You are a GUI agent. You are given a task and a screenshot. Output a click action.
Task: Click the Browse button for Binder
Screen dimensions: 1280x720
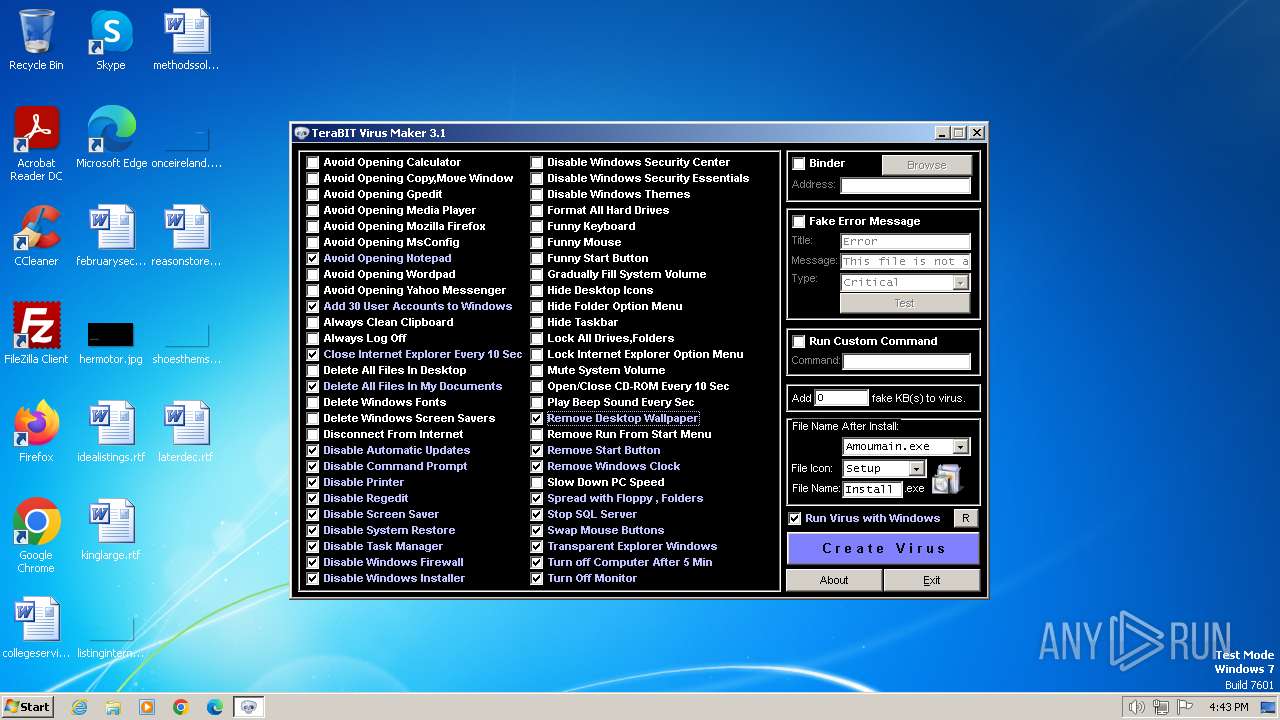pos(926,165)
